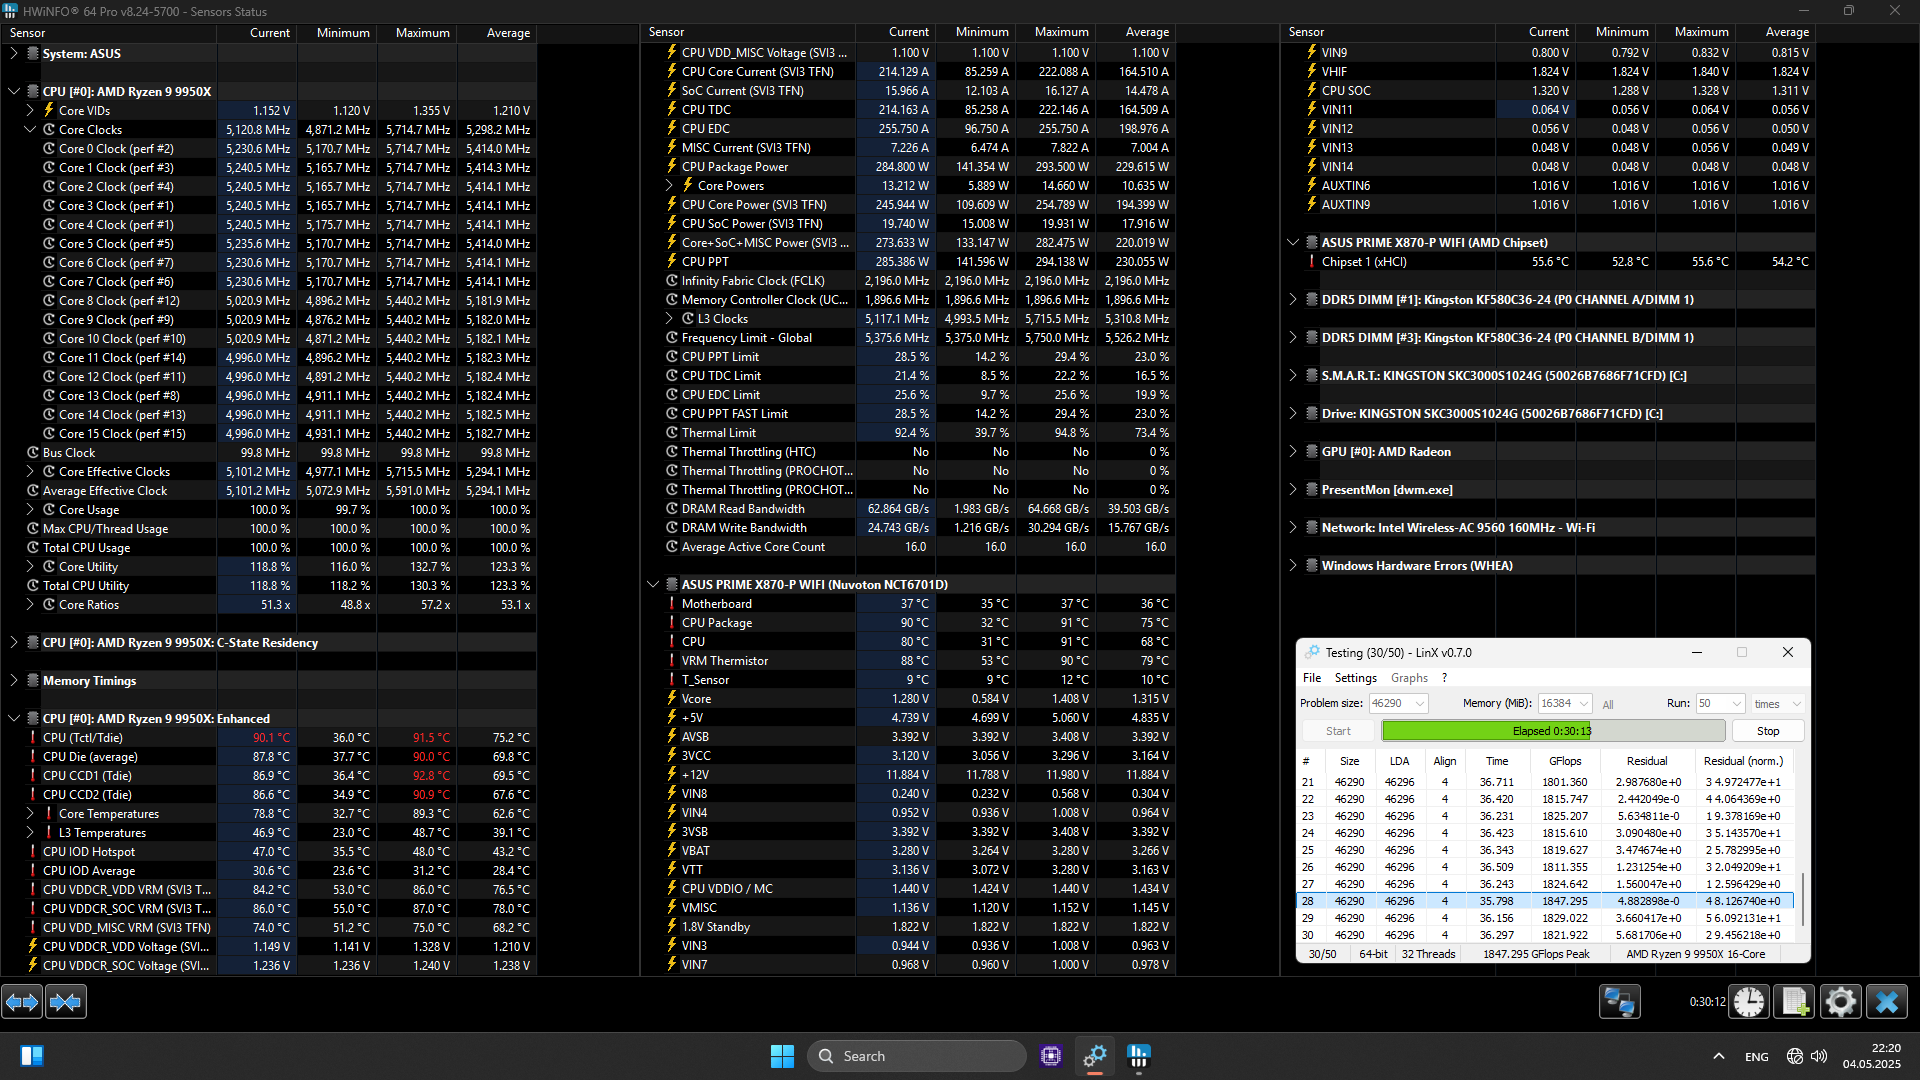Image resolution: width=1920 pixels, height=1080 pixels.
Task: Open the File menu in LinX
Action: click(x=1311, y=678)
